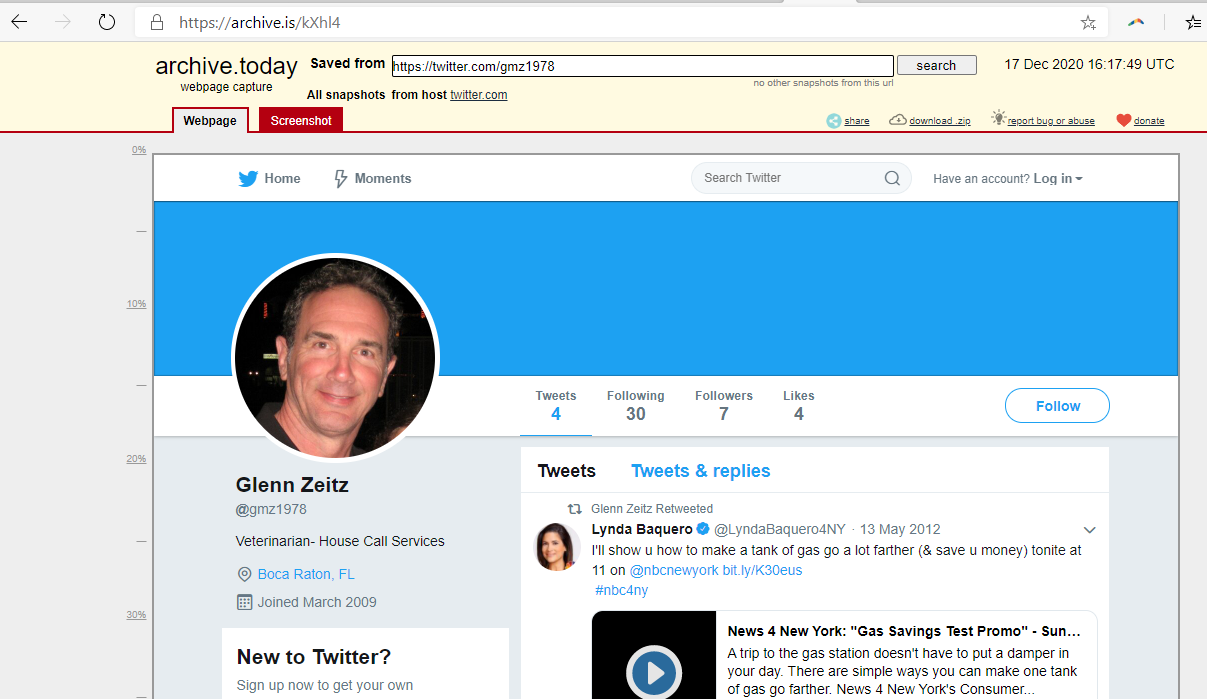Viewport: 1207px width, 699px height.
Task: Click the joined date calendar icon
Action: coord(244,602)
